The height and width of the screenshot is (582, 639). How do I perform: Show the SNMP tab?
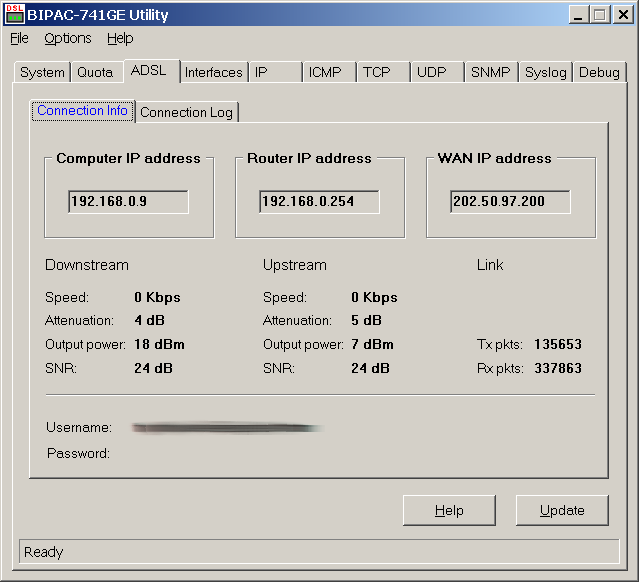490,72
